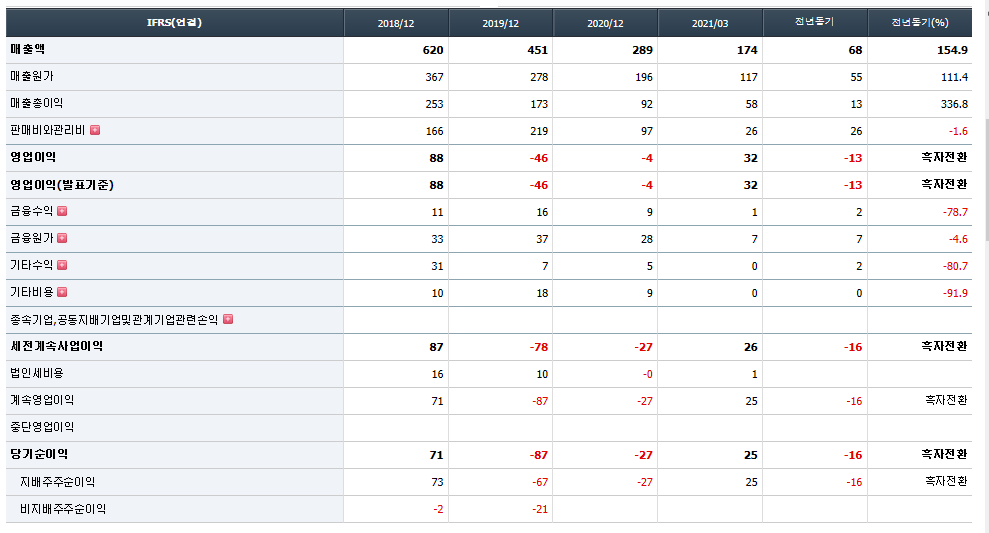Click 매출원가 growth value 111.4
The width and height of the screenshot is (989, 533).
pyautogui.click(x=954, y=77)
